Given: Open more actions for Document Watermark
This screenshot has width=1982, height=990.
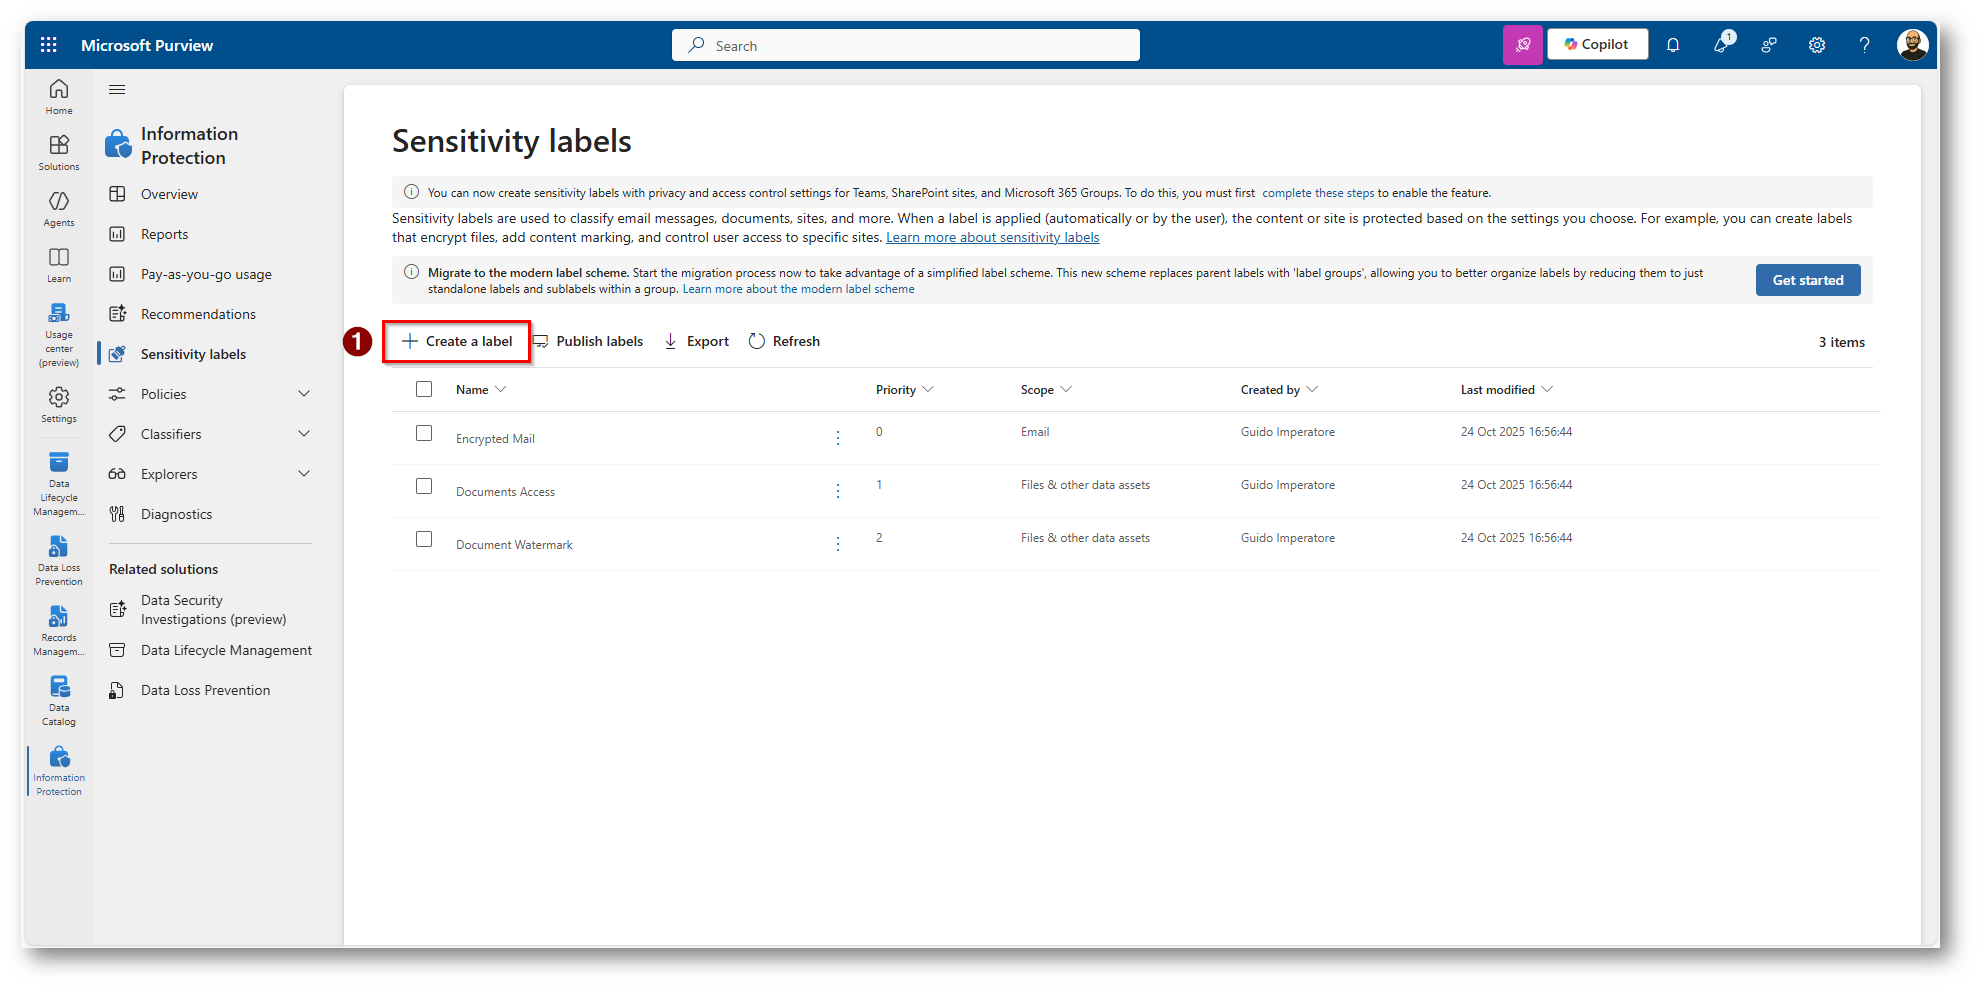Looking at the screenshot, I should (x=838, y=544).
